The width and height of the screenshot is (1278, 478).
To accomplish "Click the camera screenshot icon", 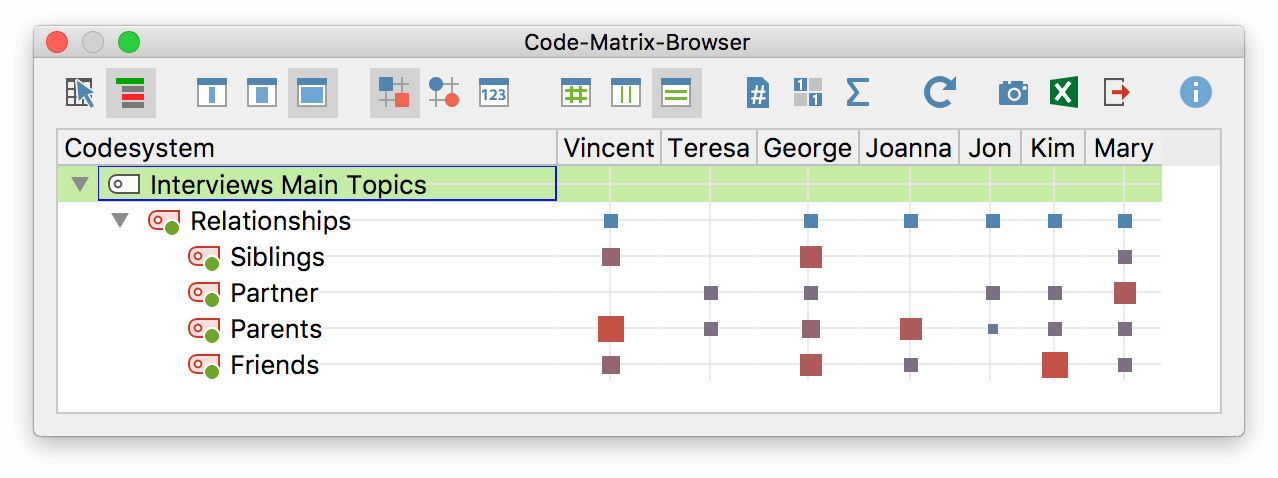I will pyautogui.click(x=1013, y=93).
